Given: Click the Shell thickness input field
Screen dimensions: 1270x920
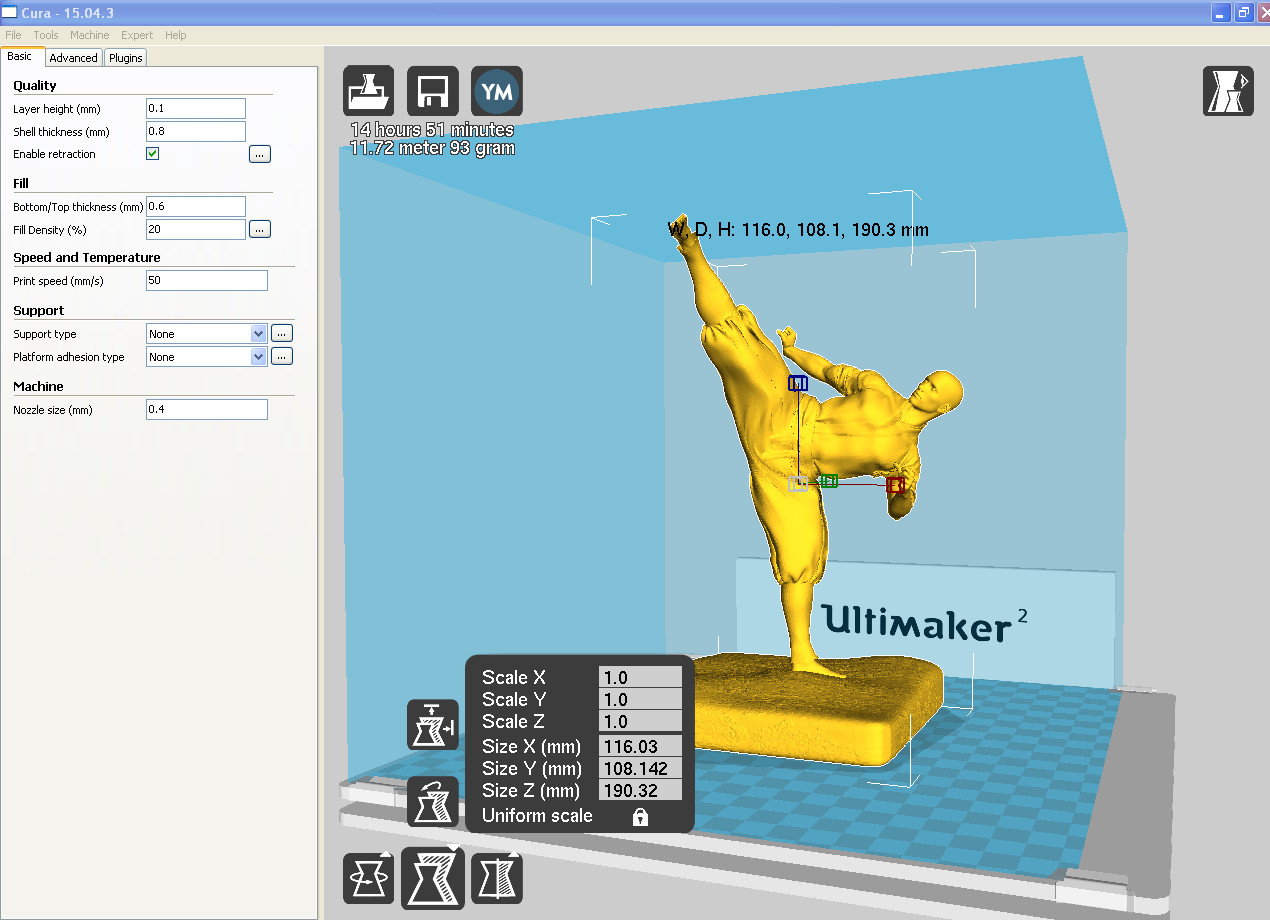Looking at the screenshot, I should (196, 131).
